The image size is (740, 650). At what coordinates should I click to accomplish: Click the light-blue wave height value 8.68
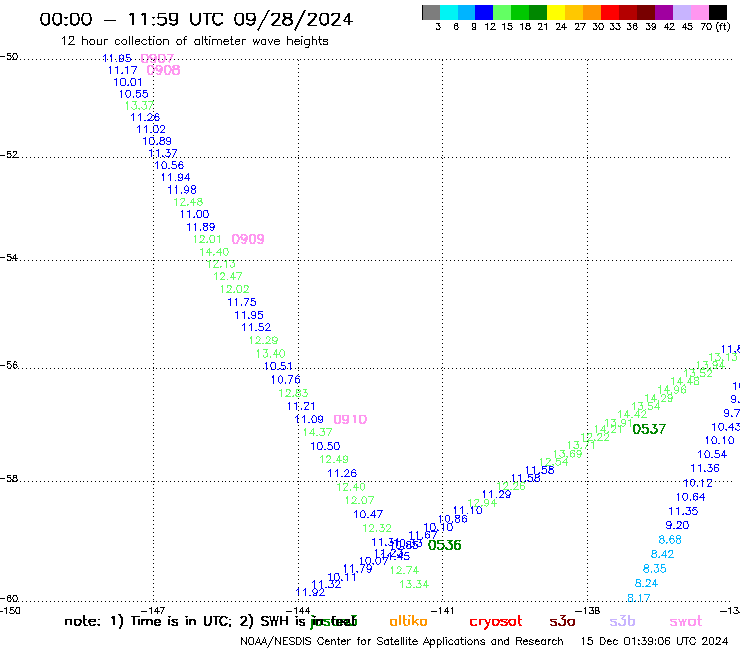(x=670, y=540)
